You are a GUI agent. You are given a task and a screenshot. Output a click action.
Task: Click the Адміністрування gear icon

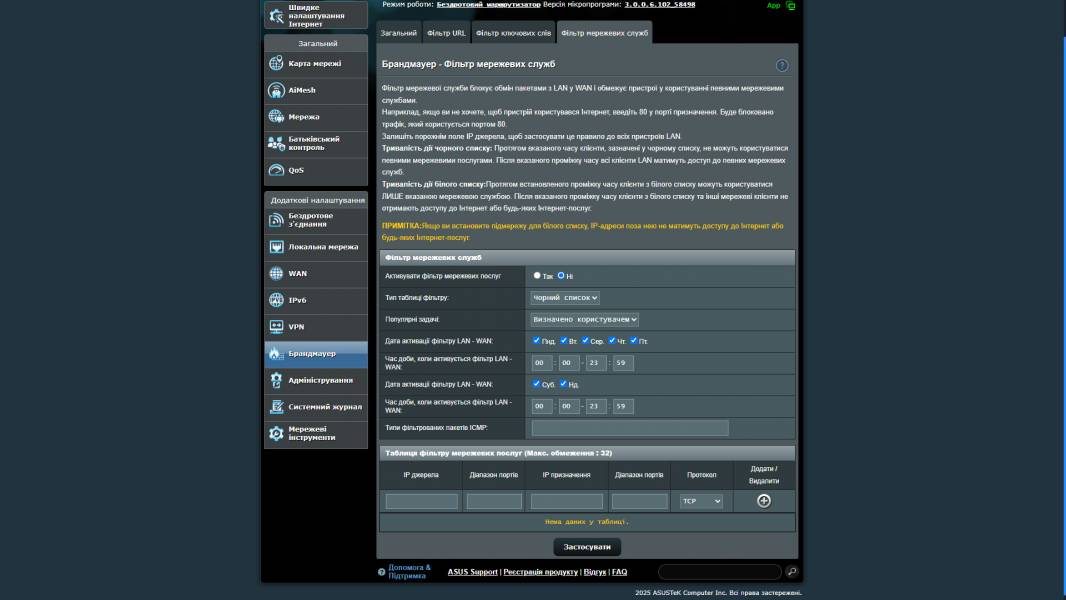click(x=276, y=380)
